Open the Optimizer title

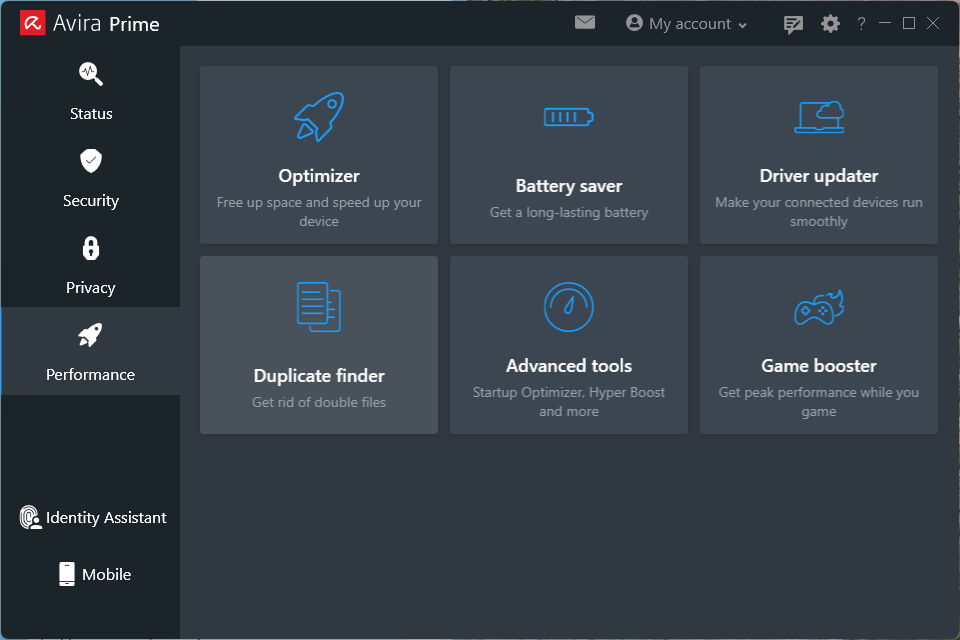(319, 176)
